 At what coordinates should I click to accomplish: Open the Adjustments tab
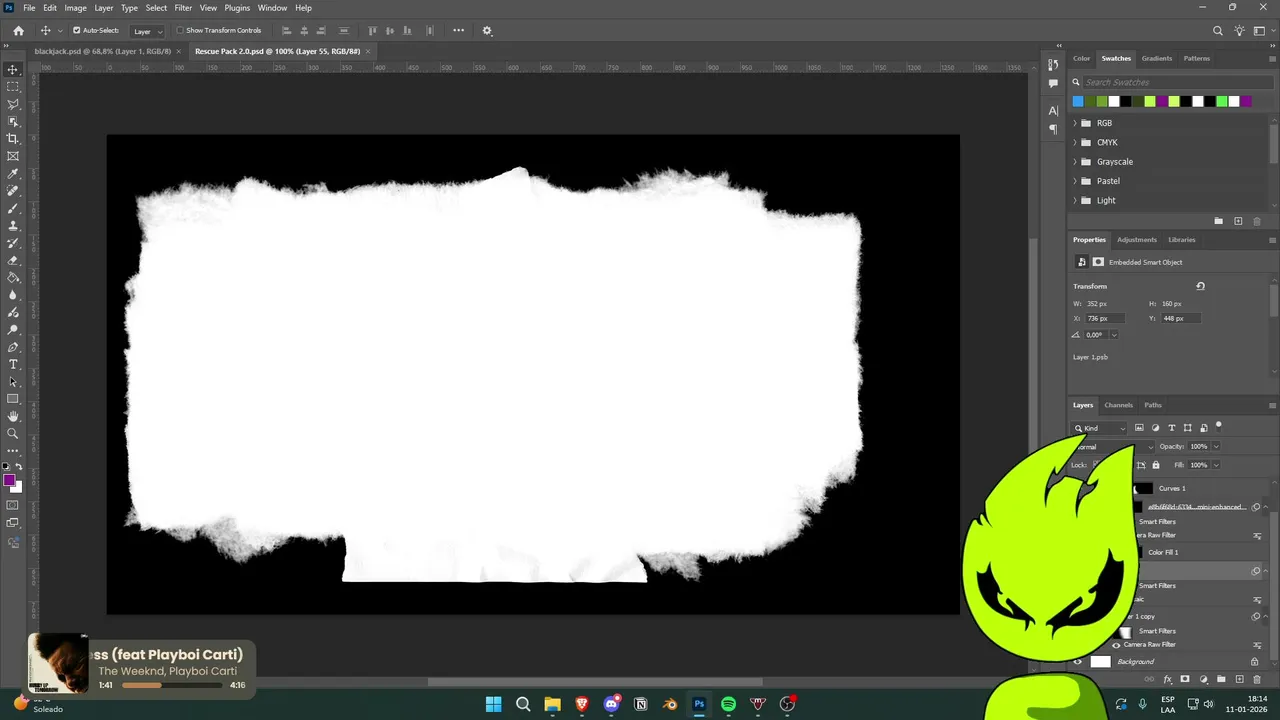click(1137, 240)
